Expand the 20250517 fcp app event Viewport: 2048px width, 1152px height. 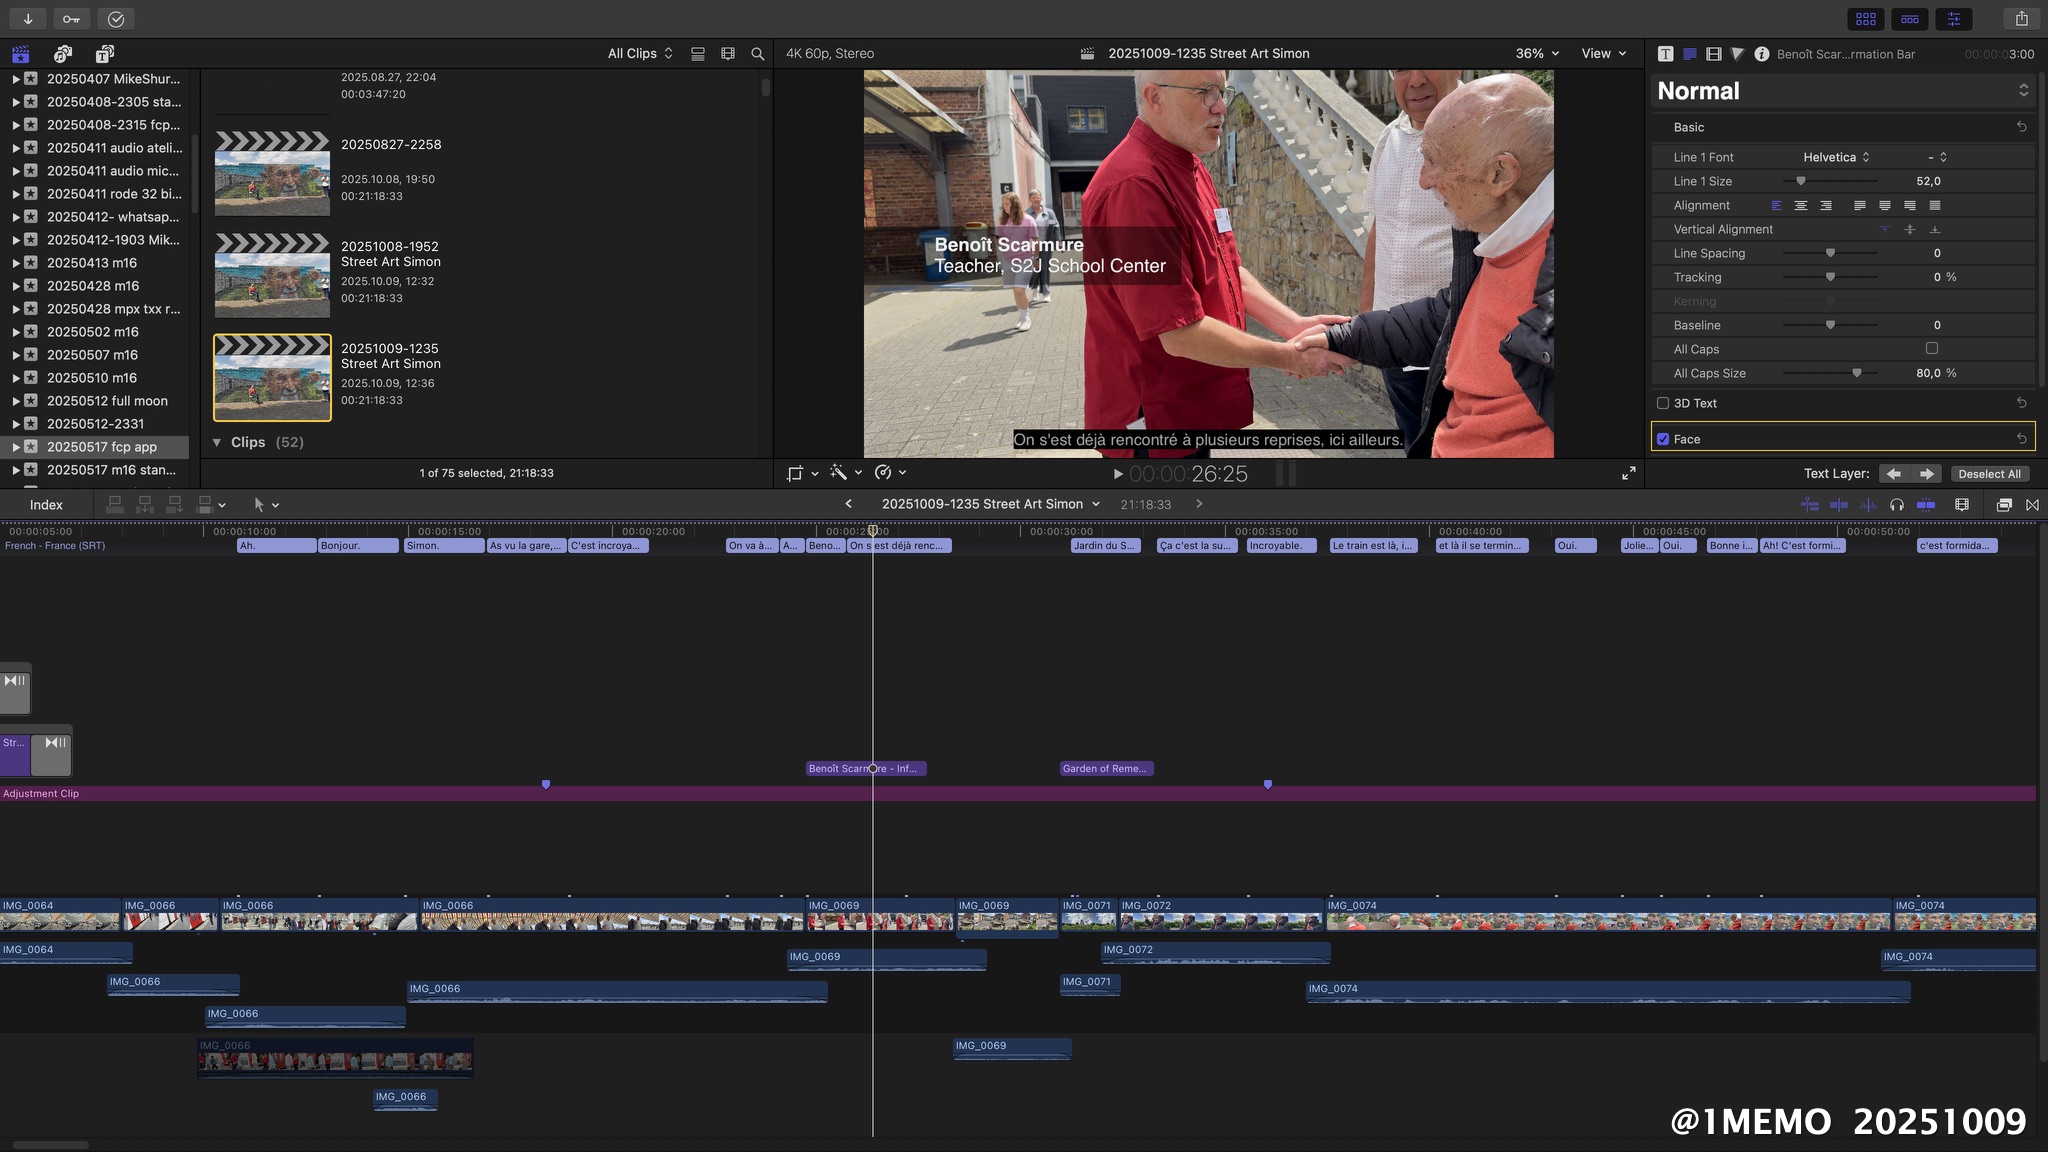click(15, 447)
